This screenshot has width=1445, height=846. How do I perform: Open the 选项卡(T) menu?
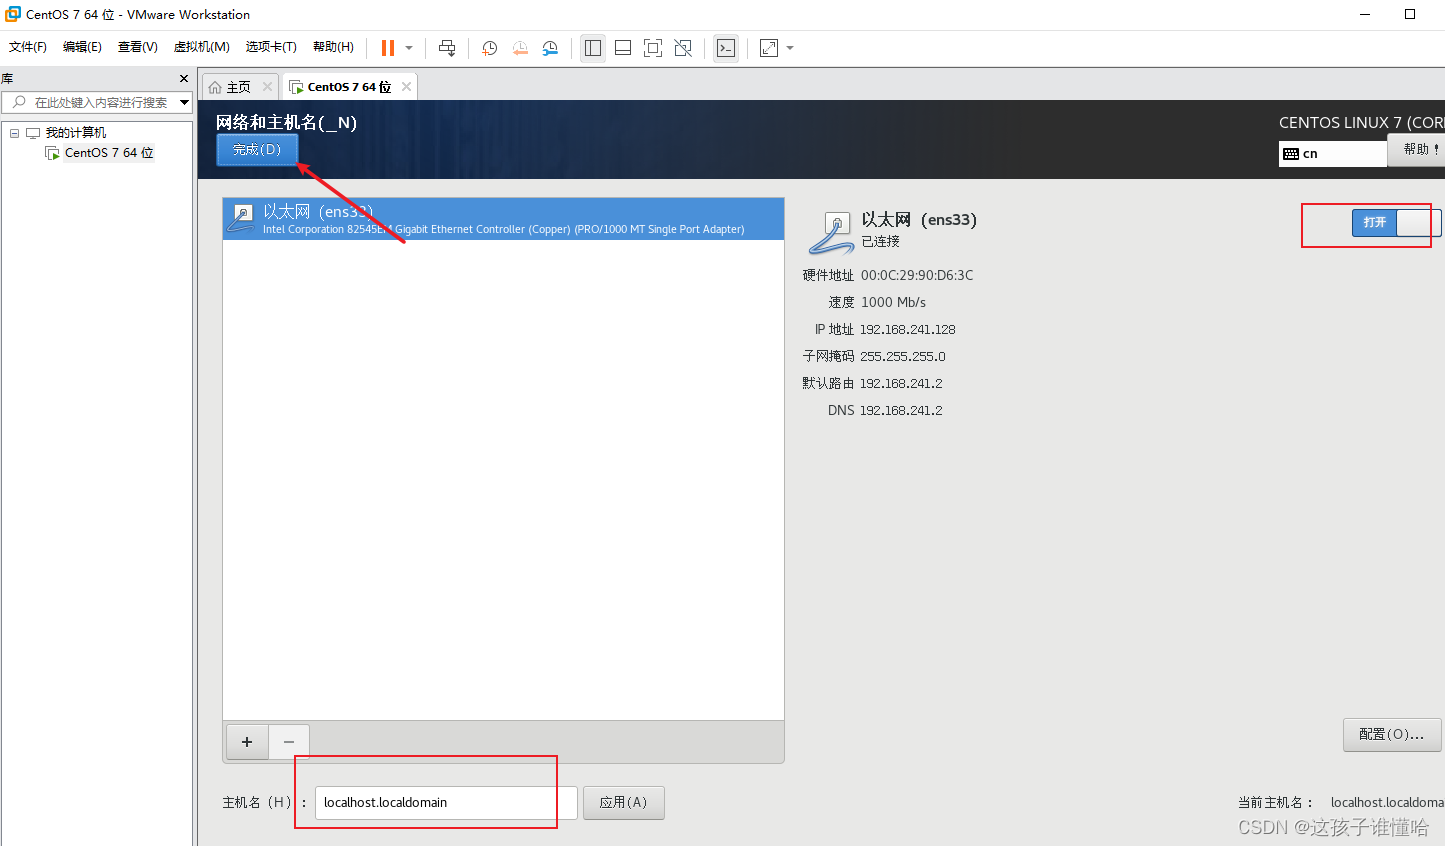271,47
